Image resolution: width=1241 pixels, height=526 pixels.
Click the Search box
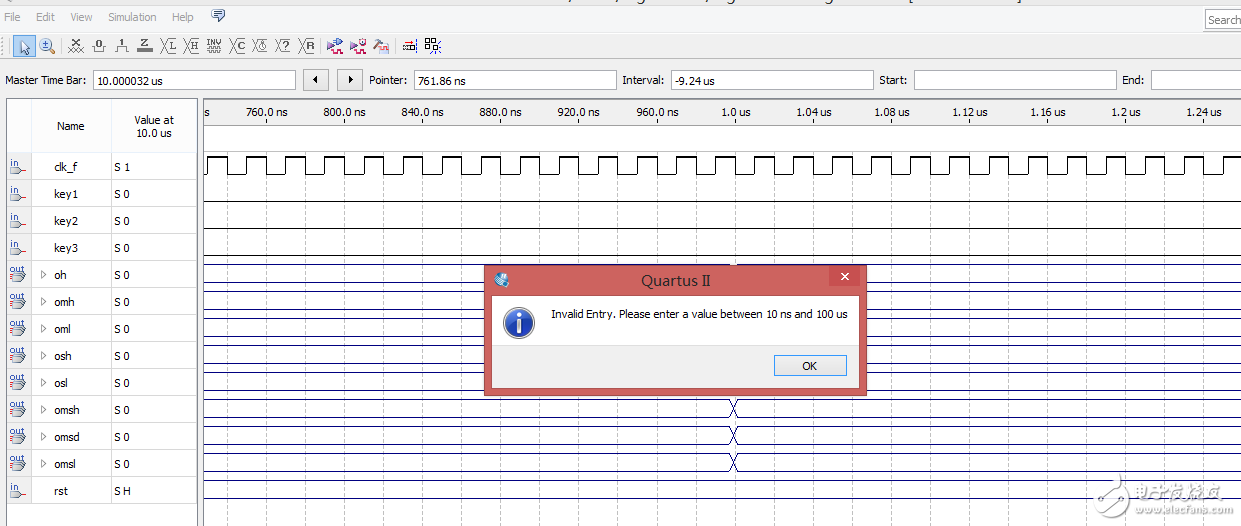(1223, 19)
